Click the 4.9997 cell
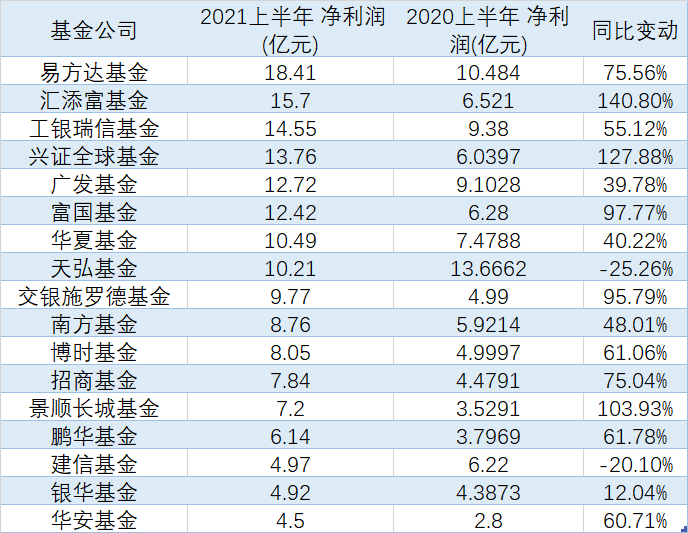 488,351
